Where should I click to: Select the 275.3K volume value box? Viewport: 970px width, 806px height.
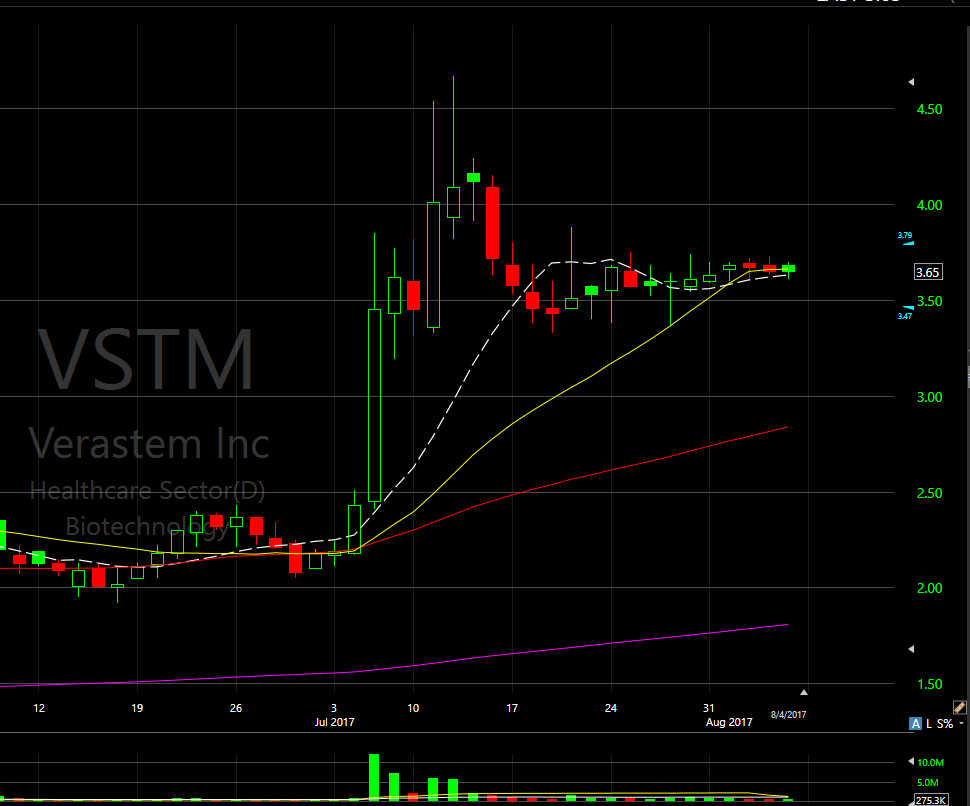930,800
